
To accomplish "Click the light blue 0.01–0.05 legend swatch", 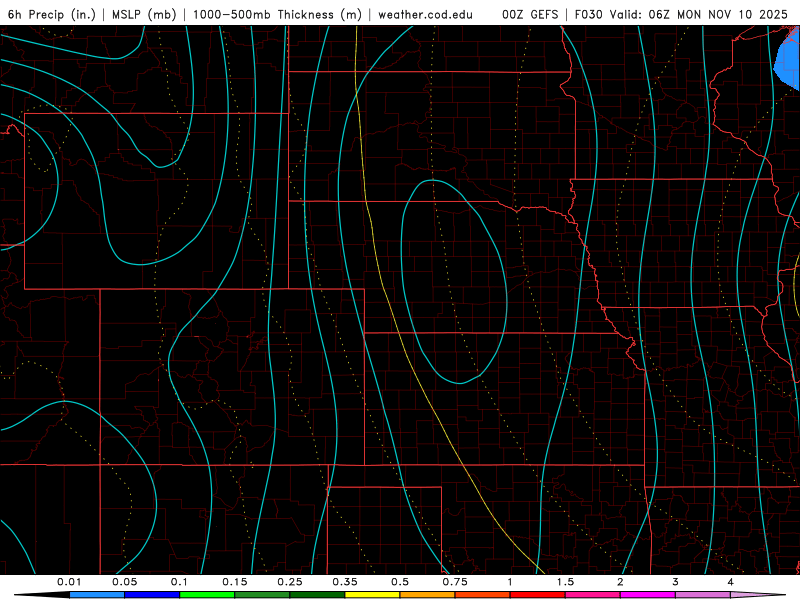I will tap(97, 595).
